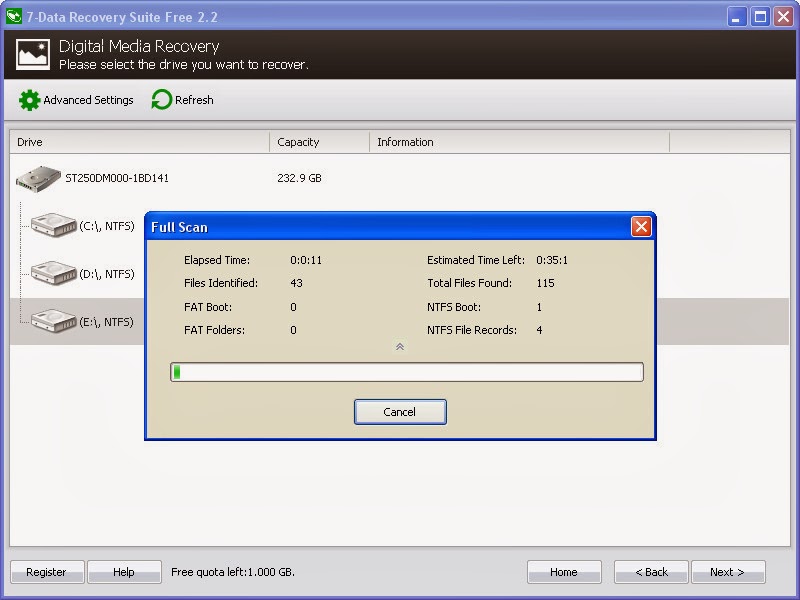Viewport: 800px width, 600px height.
Task: Click the Next > button
Action: (728, 572)
